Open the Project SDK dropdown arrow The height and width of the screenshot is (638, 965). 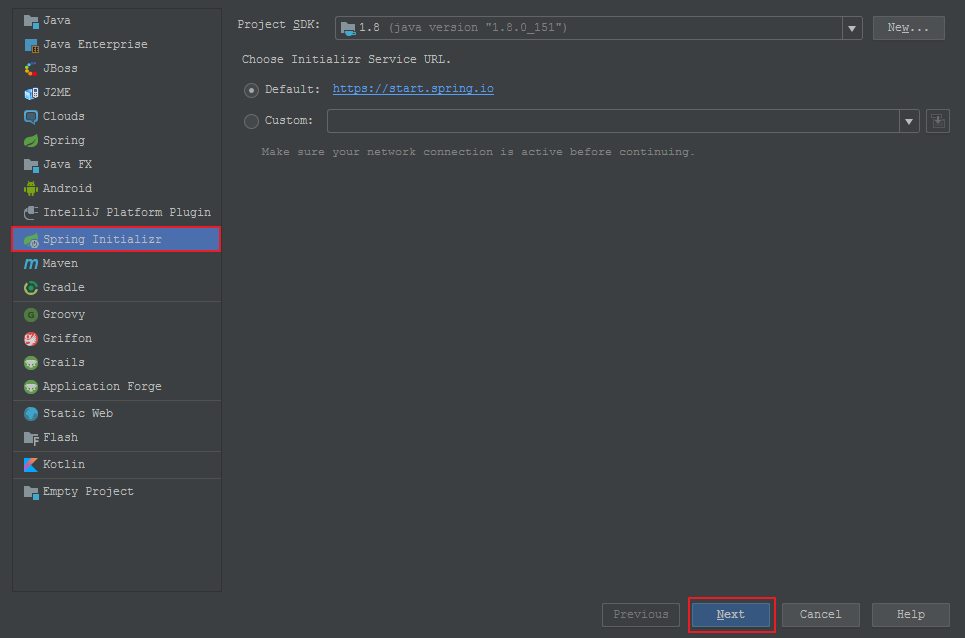pyautogui.click(x=852, y=28)
